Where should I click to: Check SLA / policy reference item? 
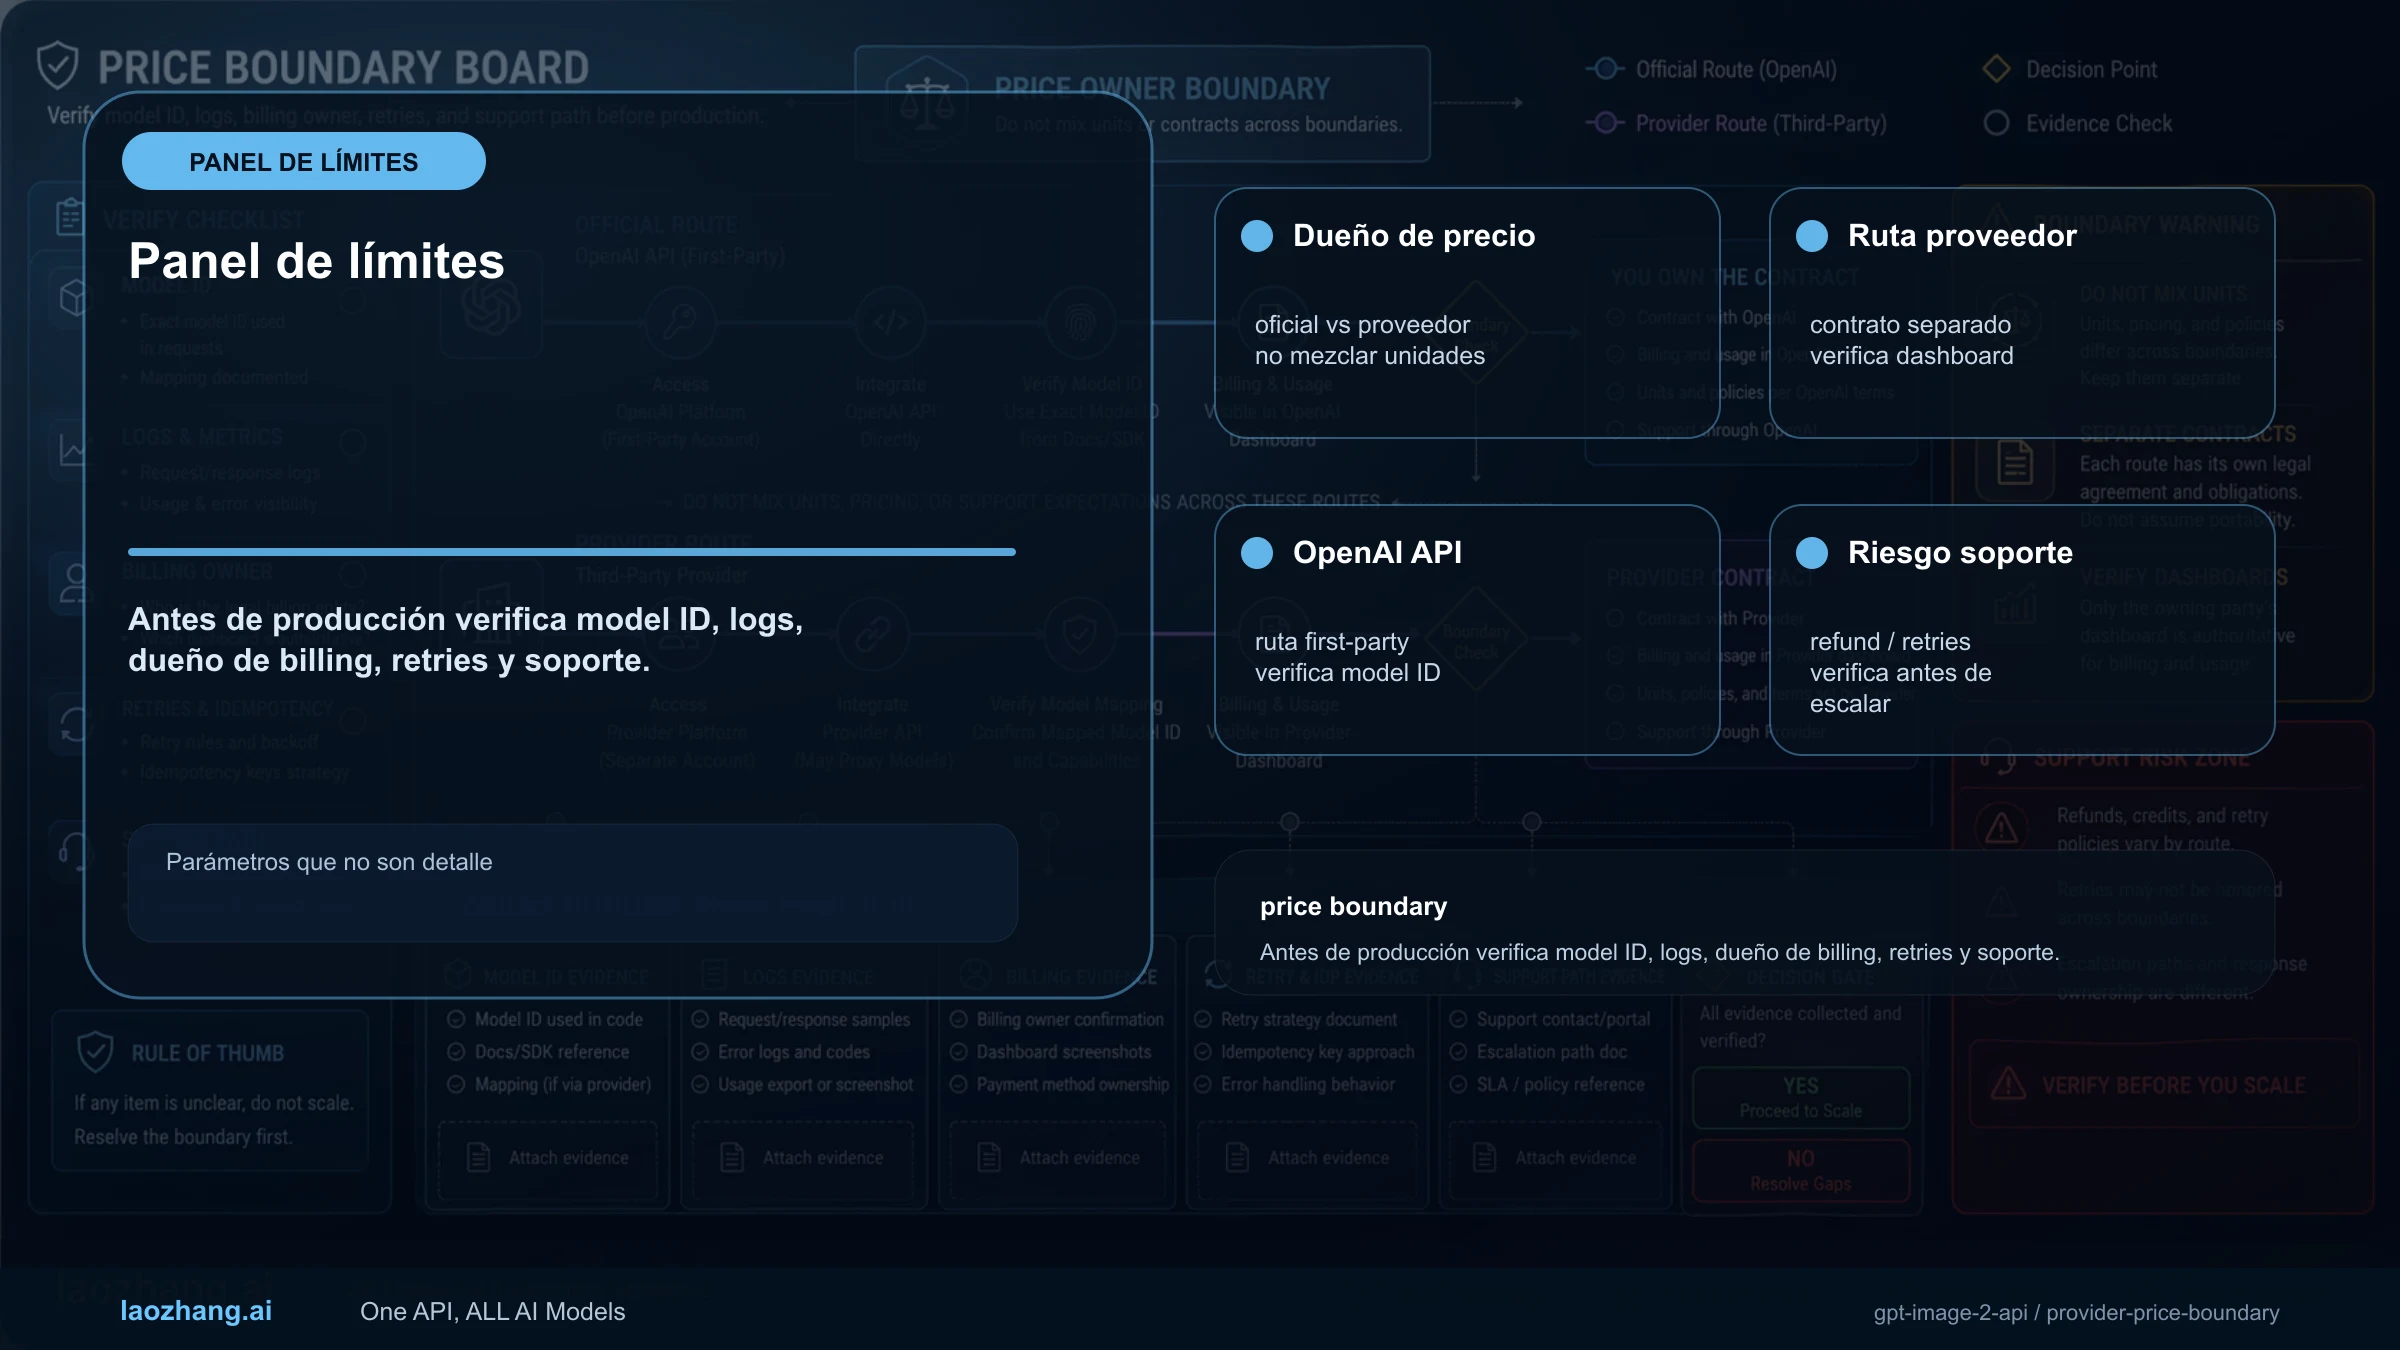pos(1458,1084)
